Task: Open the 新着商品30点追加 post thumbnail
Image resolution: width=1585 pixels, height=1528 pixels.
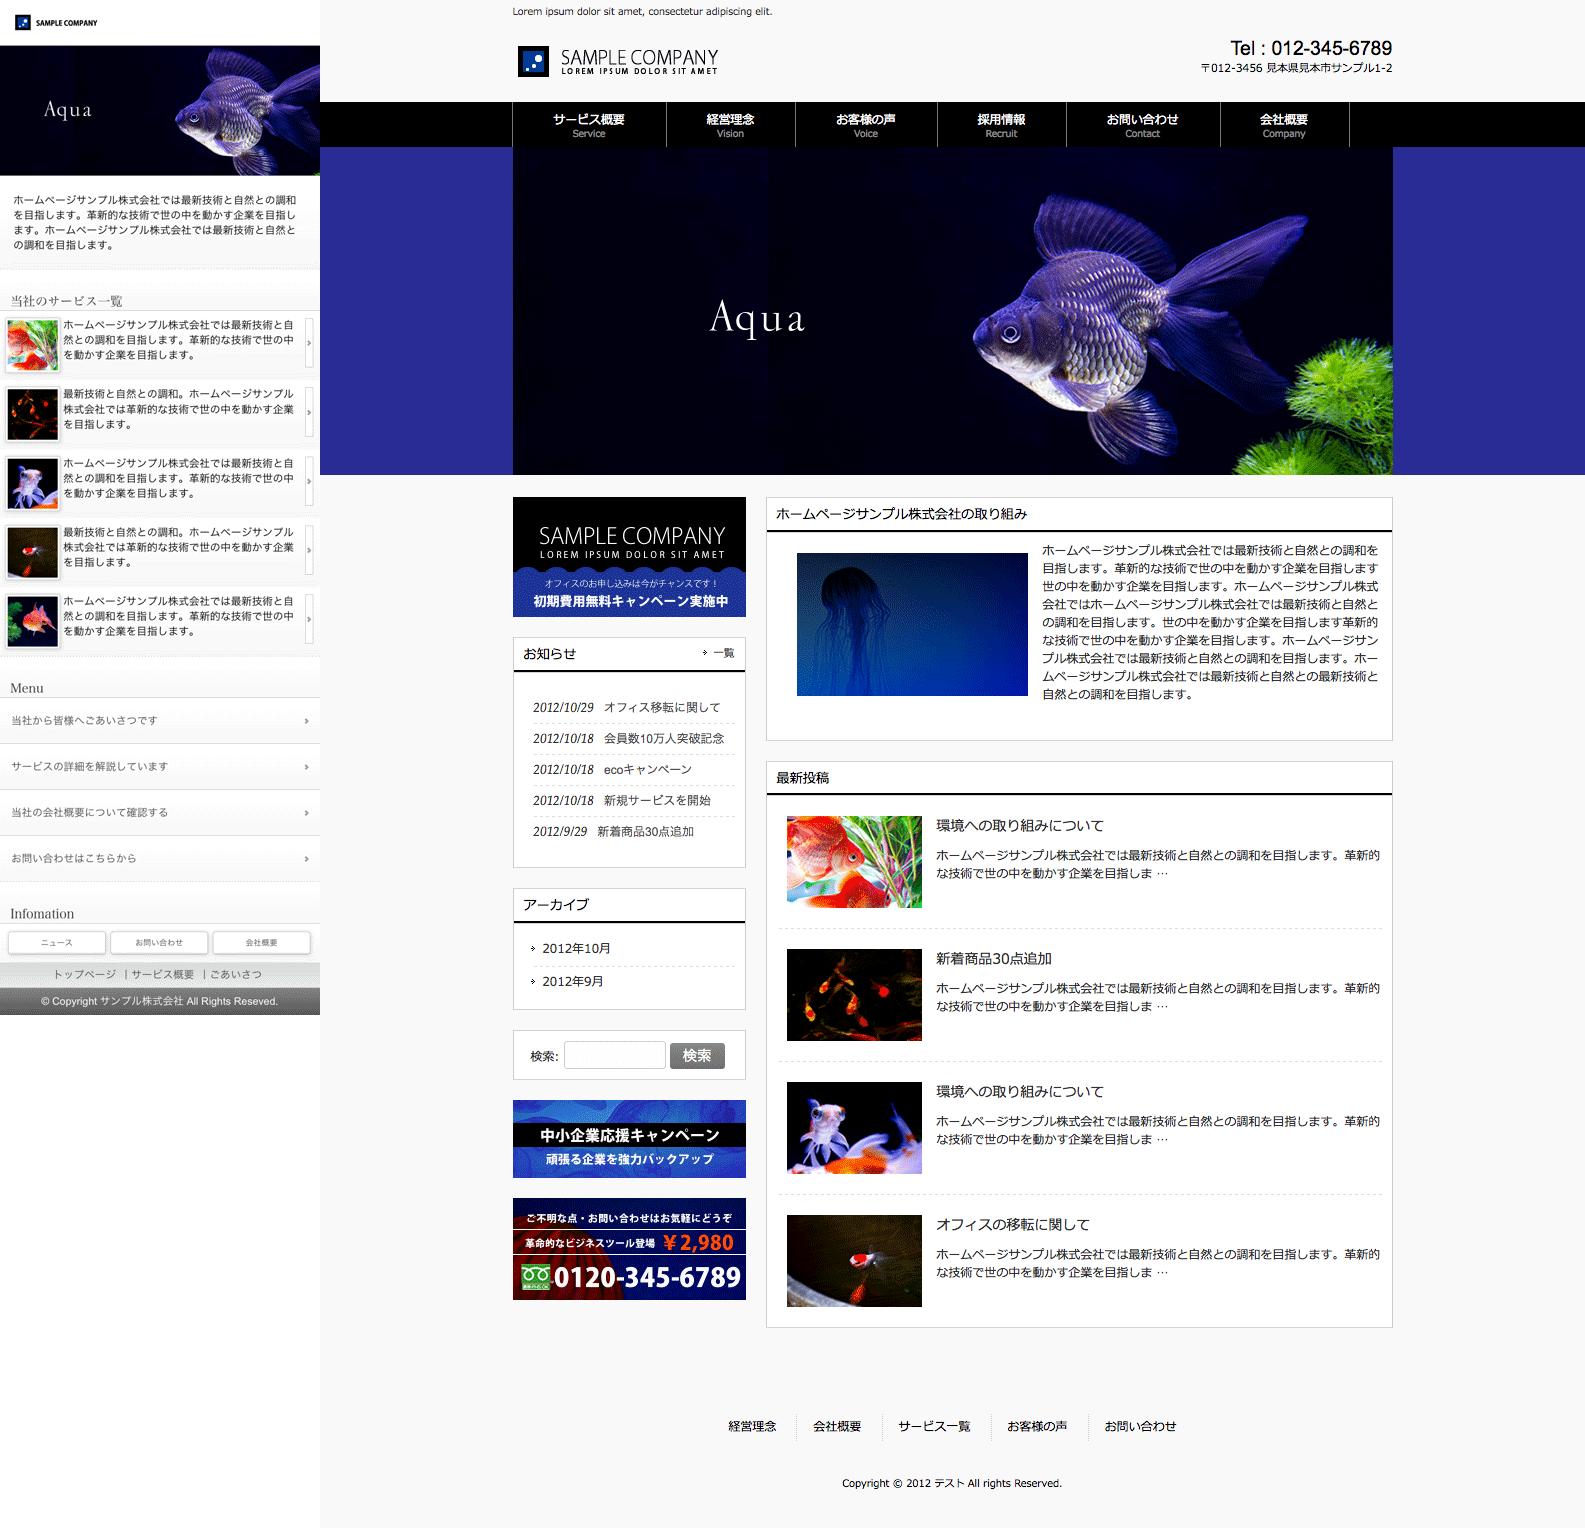Action: pyautogui.click(x=854, y=995)
